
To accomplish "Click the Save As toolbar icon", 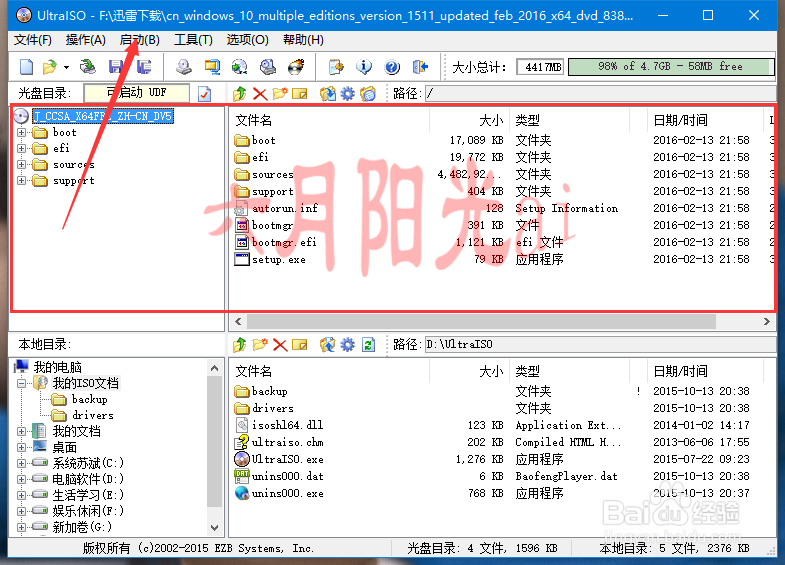I will (x=144, y=67).
